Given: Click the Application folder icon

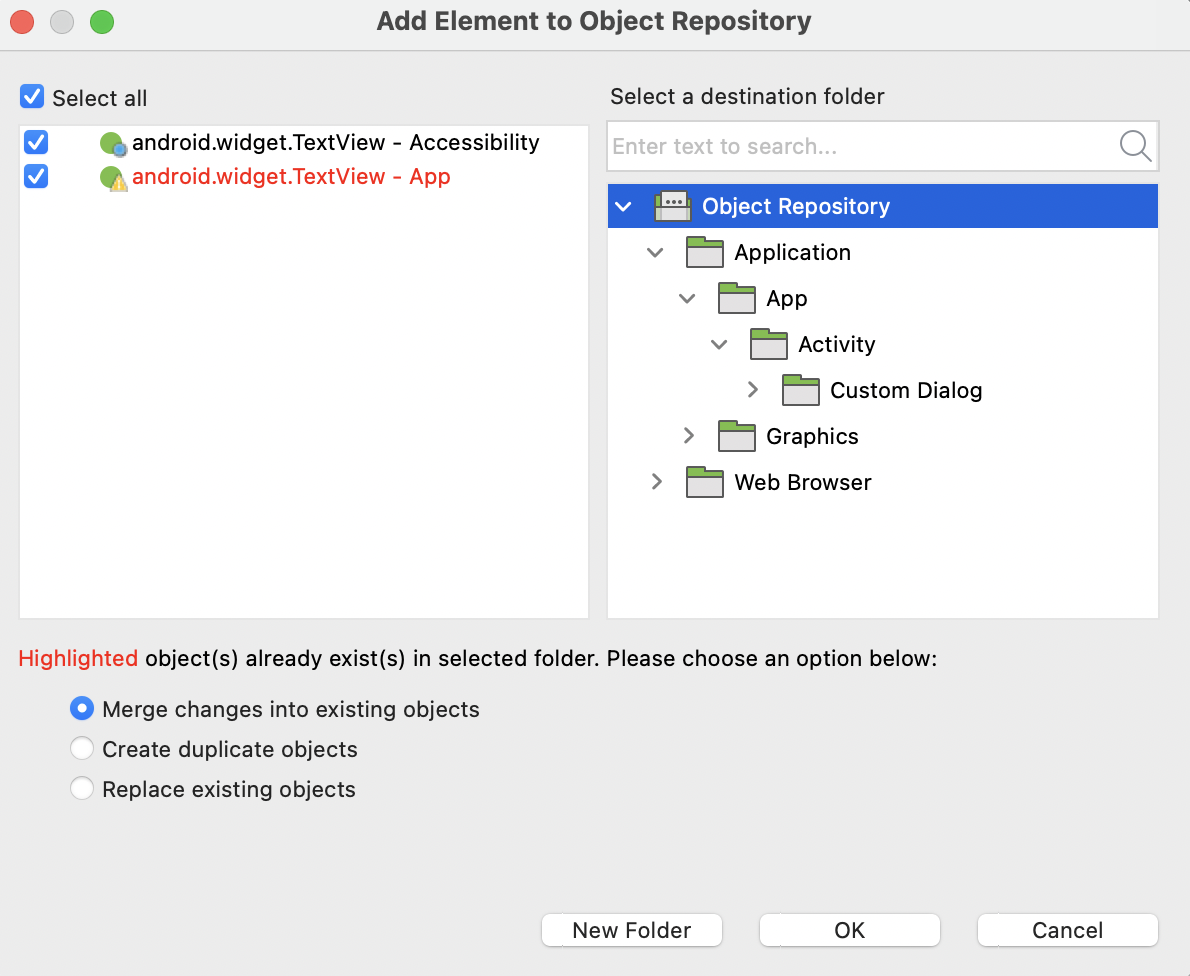Looking at the screenshot, I should (705, 252).
